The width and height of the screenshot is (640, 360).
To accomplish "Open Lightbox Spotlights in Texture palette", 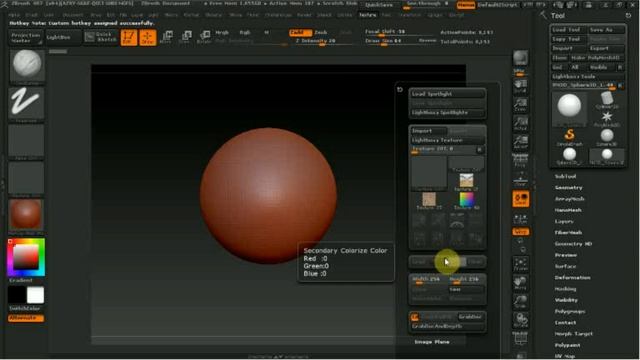I will click(x=447, y=112).
